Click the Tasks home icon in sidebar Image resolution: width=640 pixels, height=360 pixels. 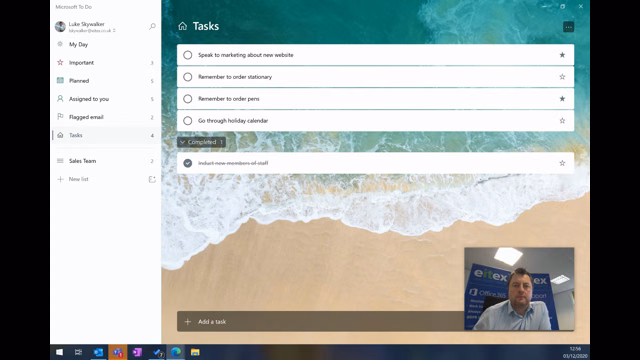[x=60, y=135]
